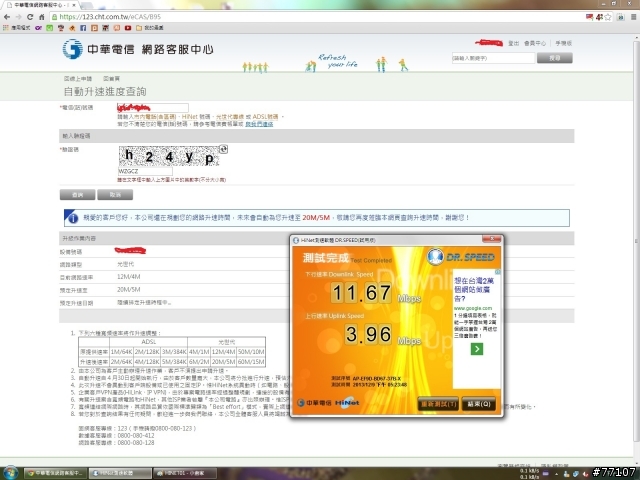Click the browser back arrow

7,17
